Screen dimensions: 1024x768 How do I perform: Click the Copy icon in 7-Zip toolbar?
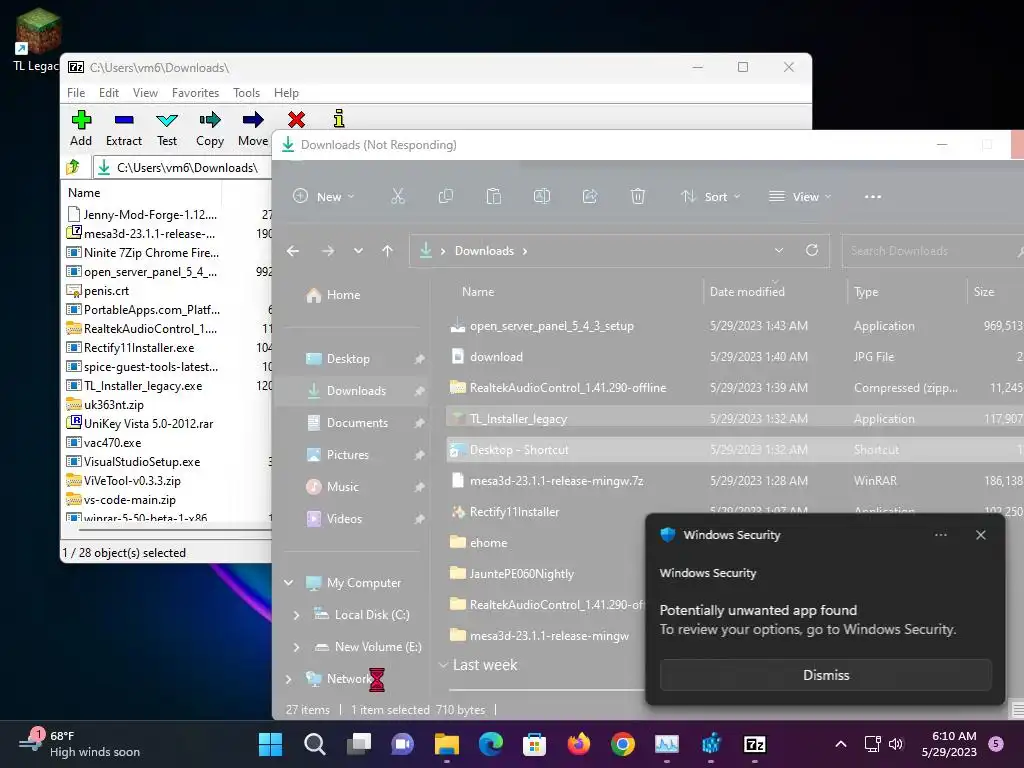[x=210, y=128]
